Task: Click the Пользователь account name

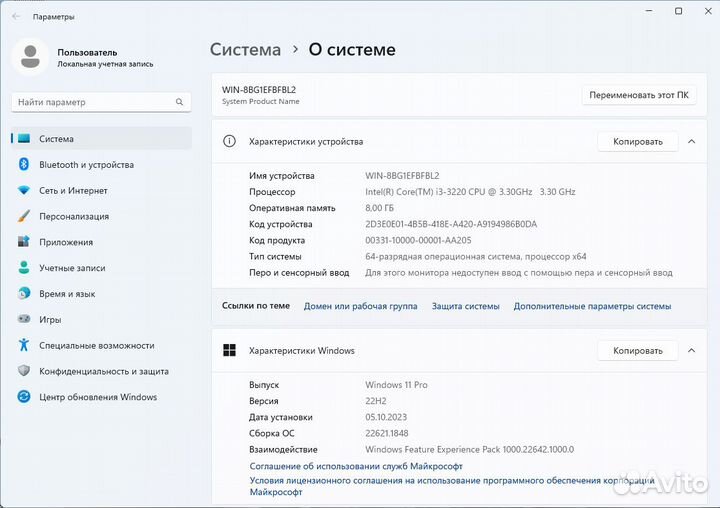Action: 87,52
